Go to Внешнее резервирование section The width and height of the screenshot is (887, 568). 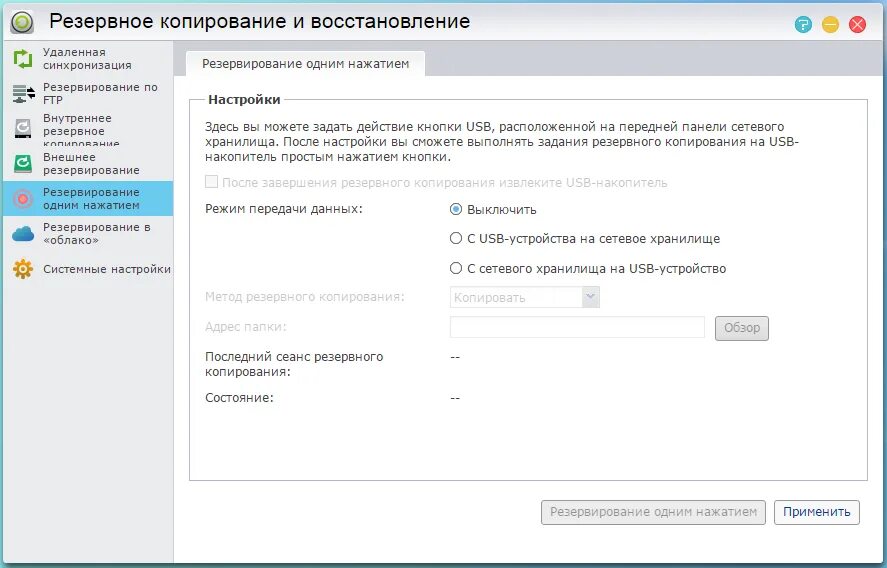(x=88, y=163)
